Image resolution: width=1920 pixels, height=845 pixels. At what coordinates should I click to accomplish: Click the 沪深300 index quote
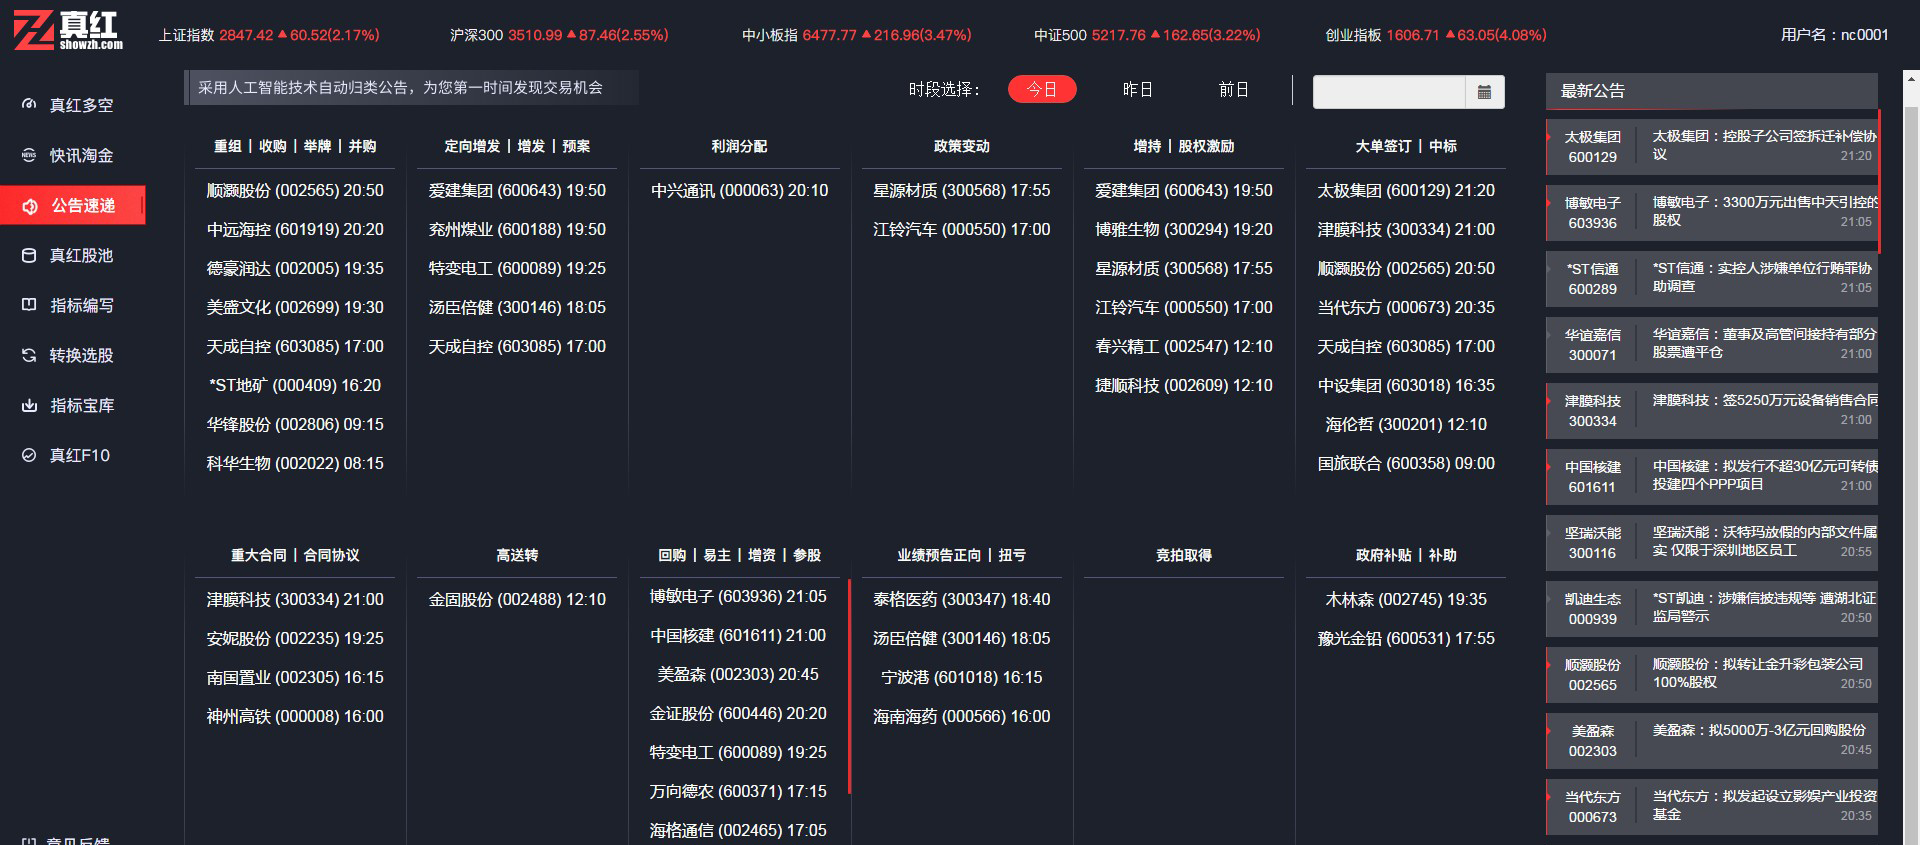[x=559, y=35]
